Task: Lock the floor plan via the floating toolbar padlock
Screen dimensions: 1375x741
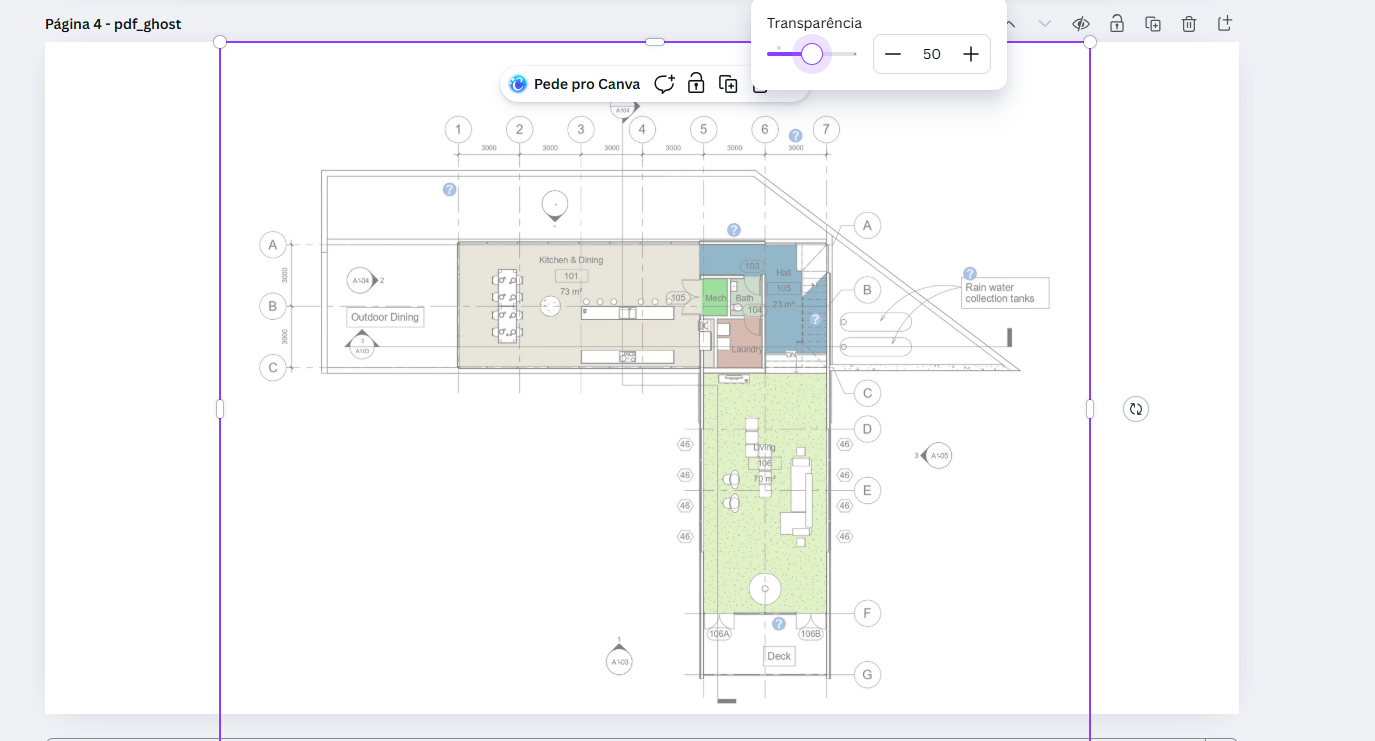Action: click(x=695, y=84)
